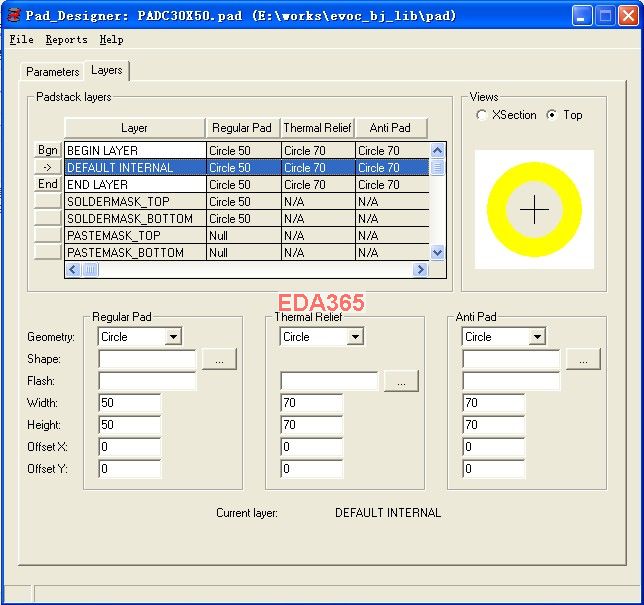
Task: Click the Regular Pad Height field
Action: click(130, 425)
